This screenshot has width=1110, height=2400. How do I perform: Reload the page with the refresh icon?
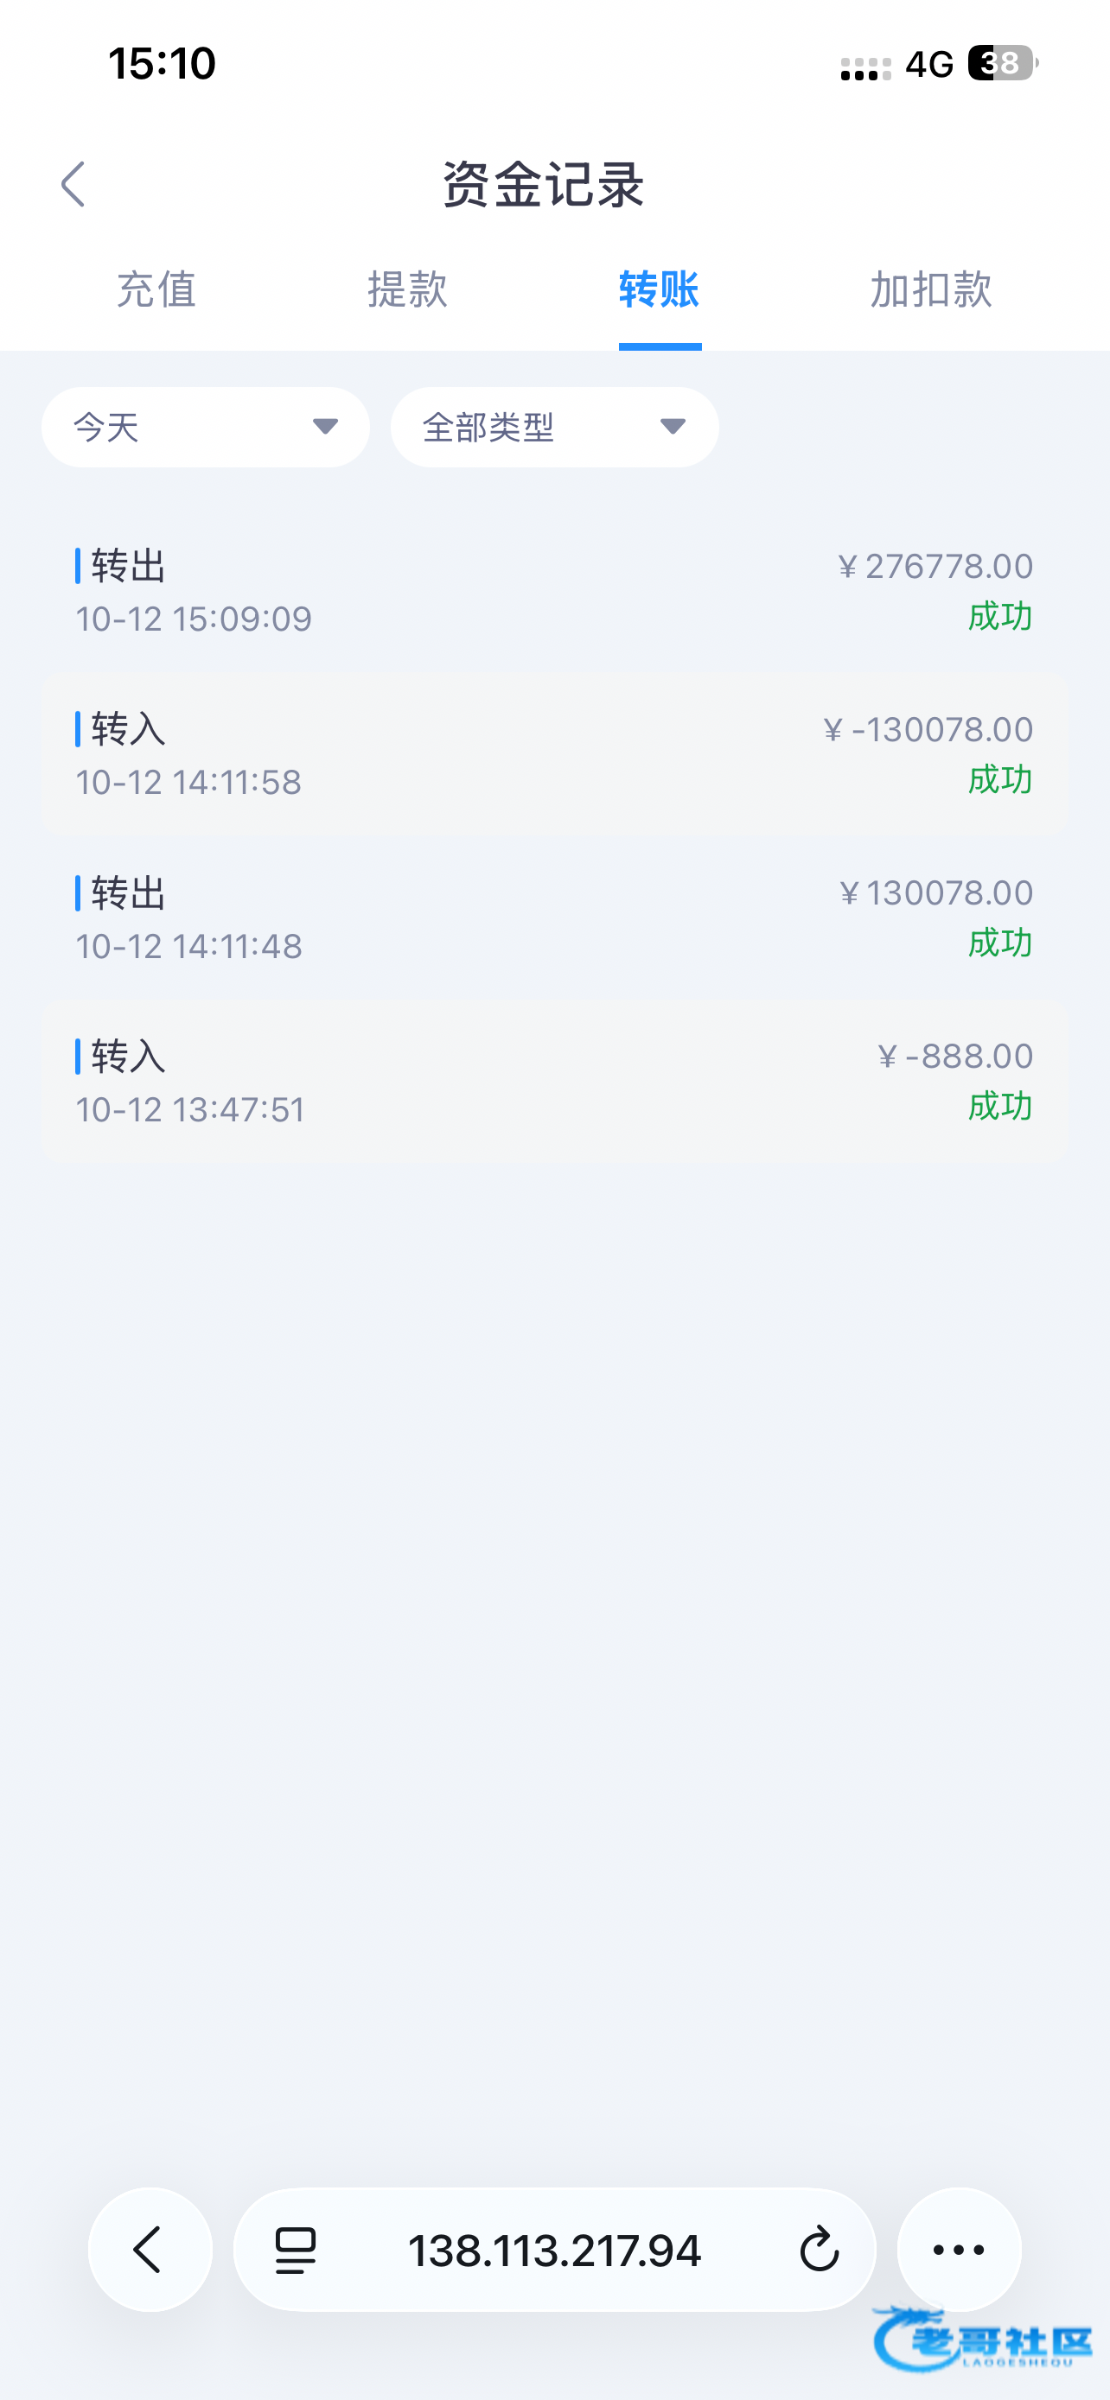(819, 2250)
